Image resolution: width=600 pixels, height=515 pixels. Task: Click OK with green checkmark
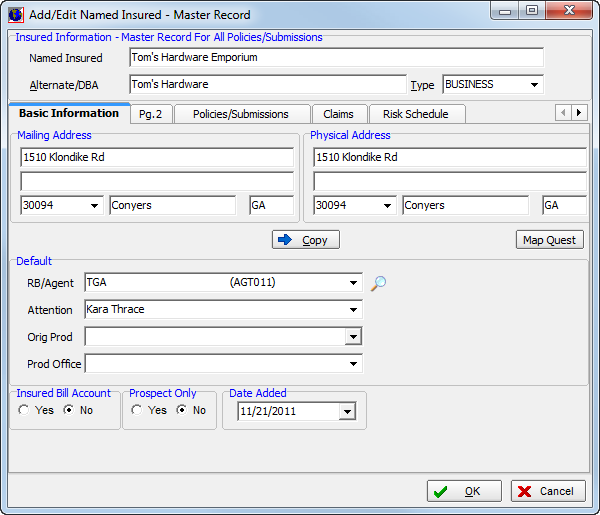[x=464, y=491]
